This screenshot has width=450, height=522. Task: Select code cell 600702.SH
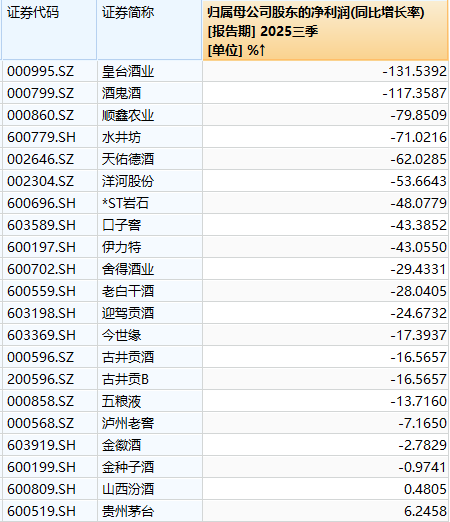click(49, 269)
